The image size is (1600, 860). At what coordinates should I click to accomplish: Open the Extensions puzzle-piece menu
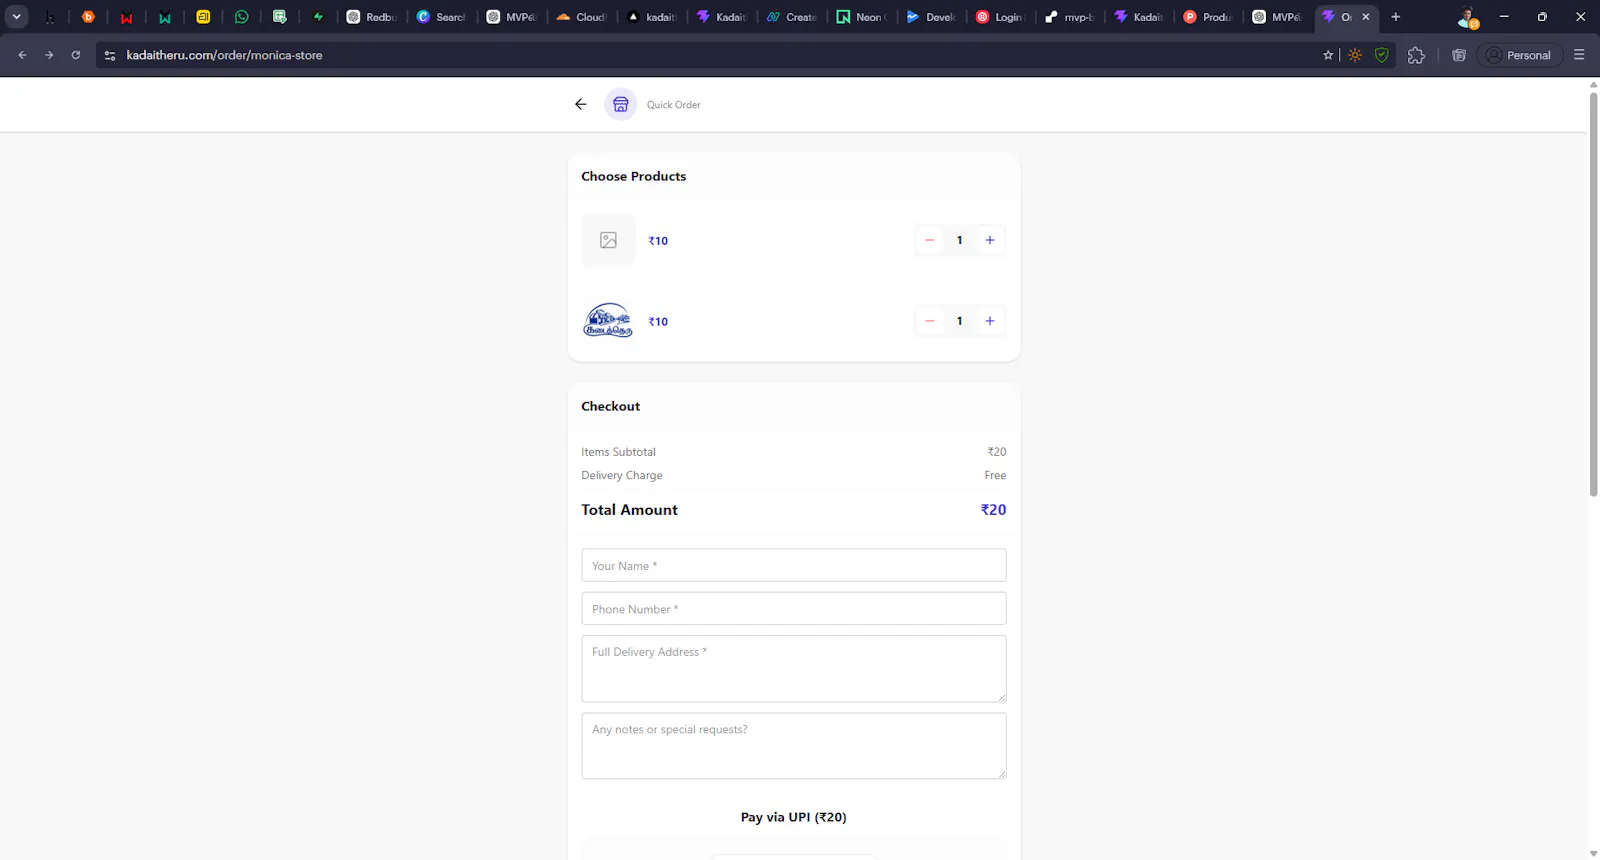1416,55
